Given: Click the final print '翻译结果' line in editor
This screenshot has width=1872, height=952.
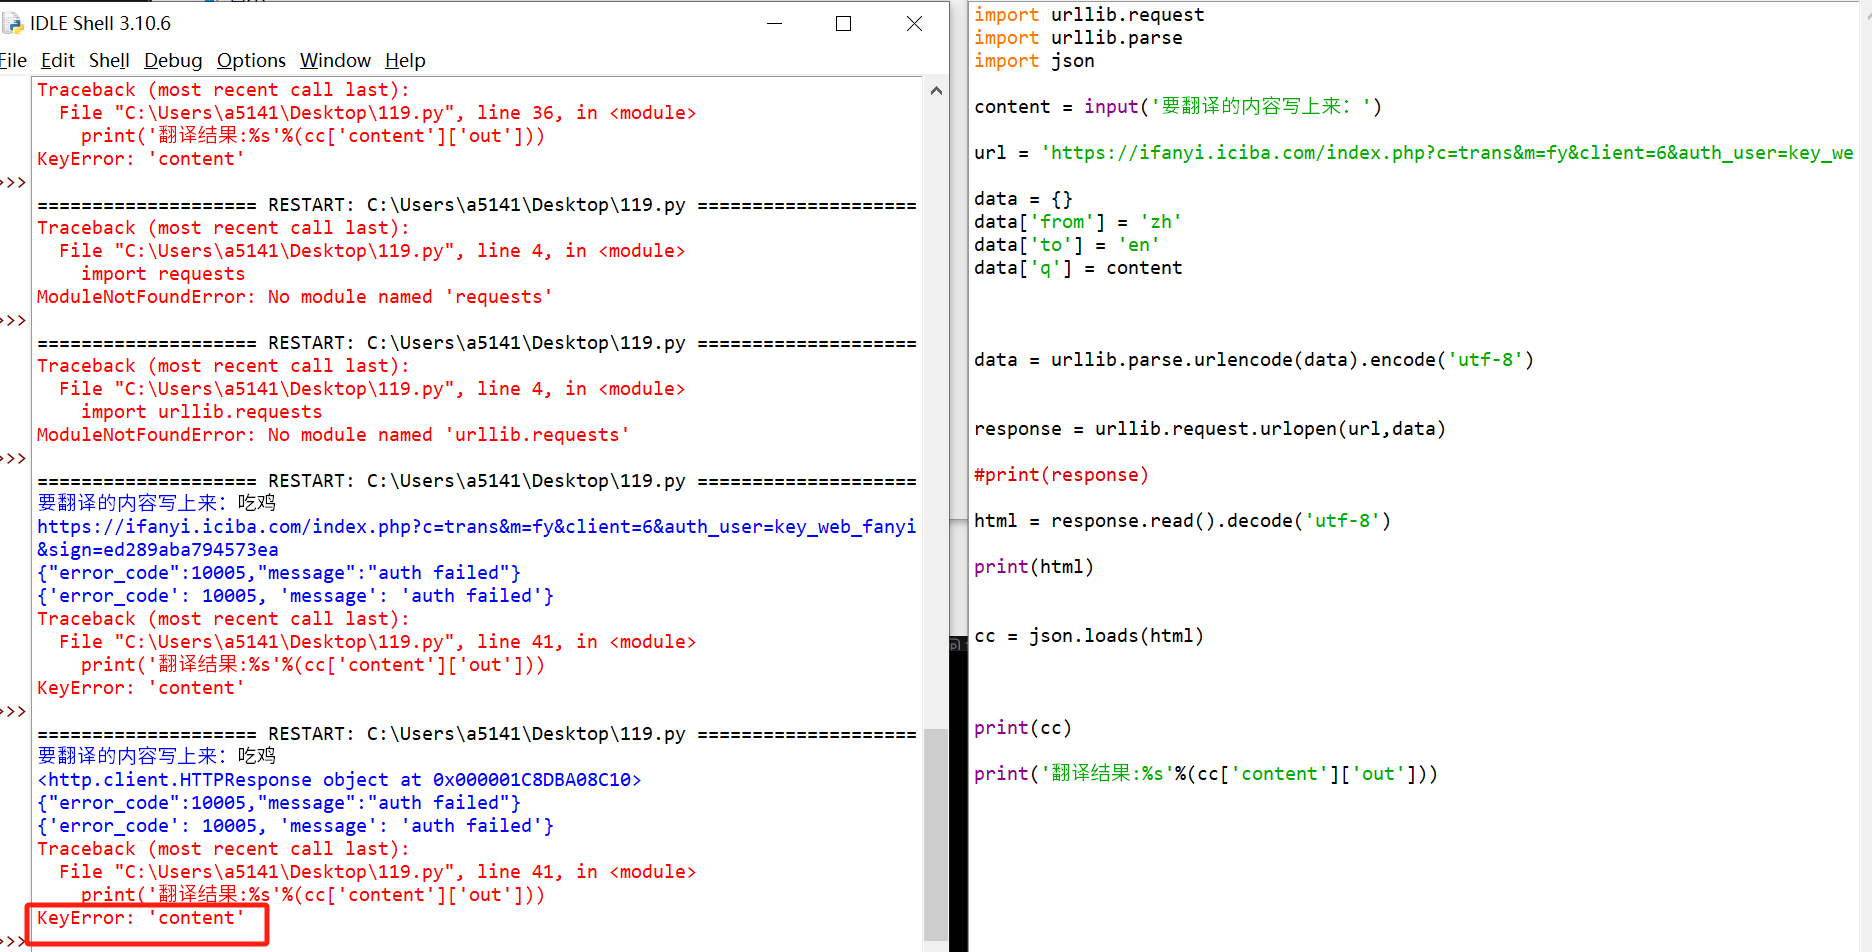Looking at the screenshot, I should [1206, 774].
